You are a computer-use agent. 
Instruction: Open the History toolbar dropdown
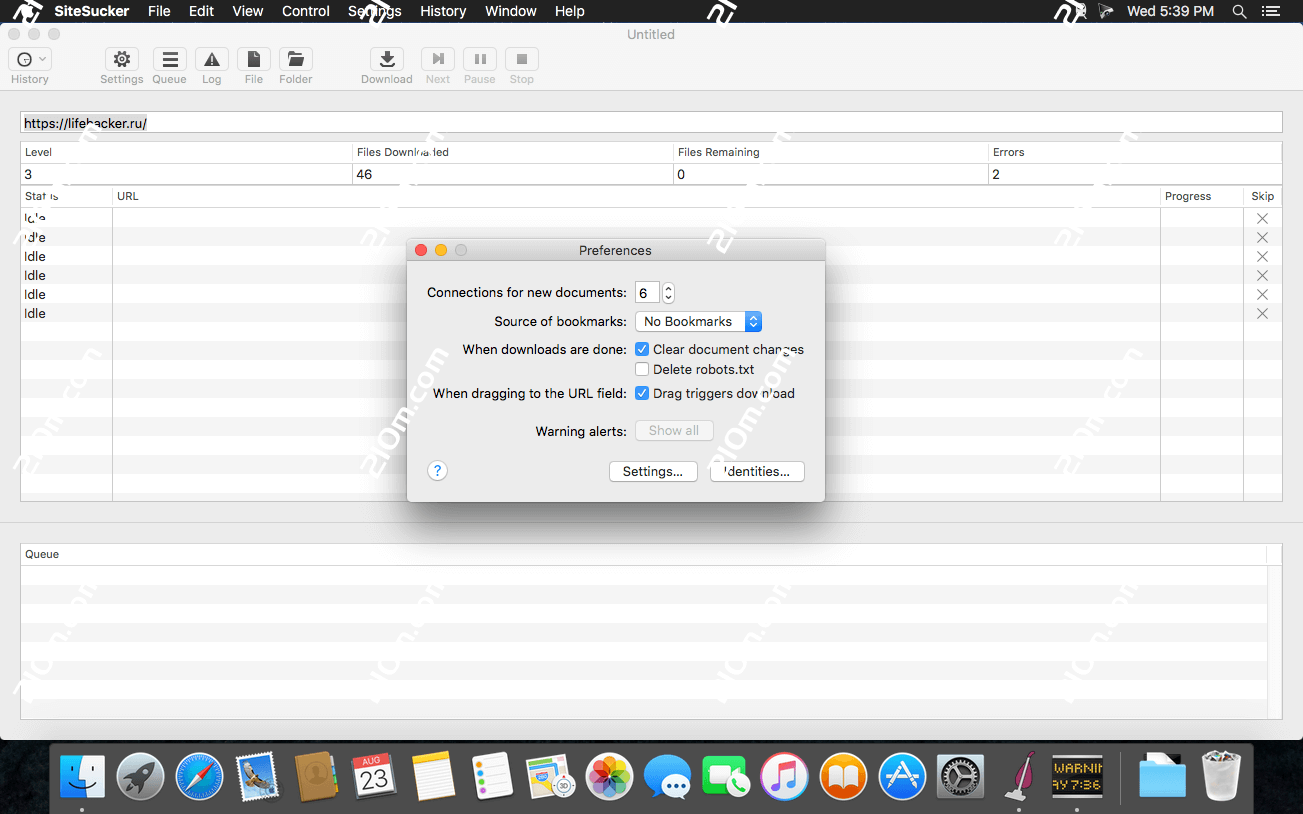(x=29, y=59)
